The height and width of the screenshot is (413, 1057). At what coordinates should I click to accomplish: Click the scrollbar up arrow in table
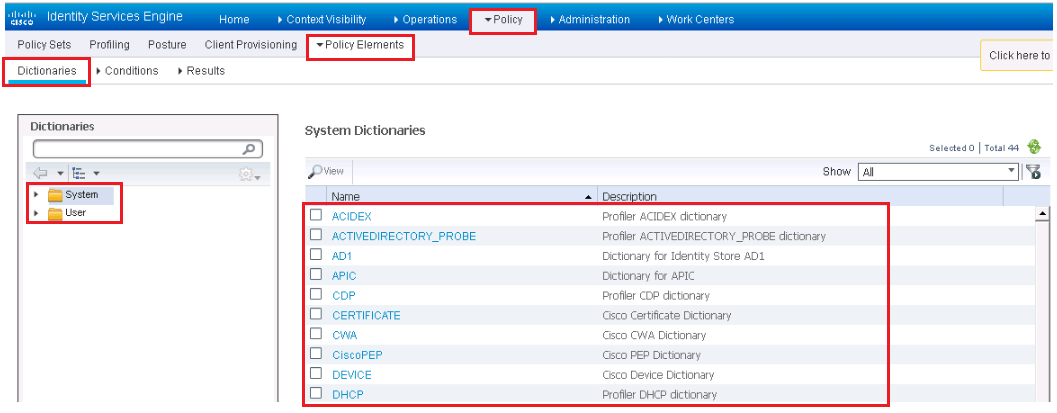pyautogui.click(x=1042, y=214)
